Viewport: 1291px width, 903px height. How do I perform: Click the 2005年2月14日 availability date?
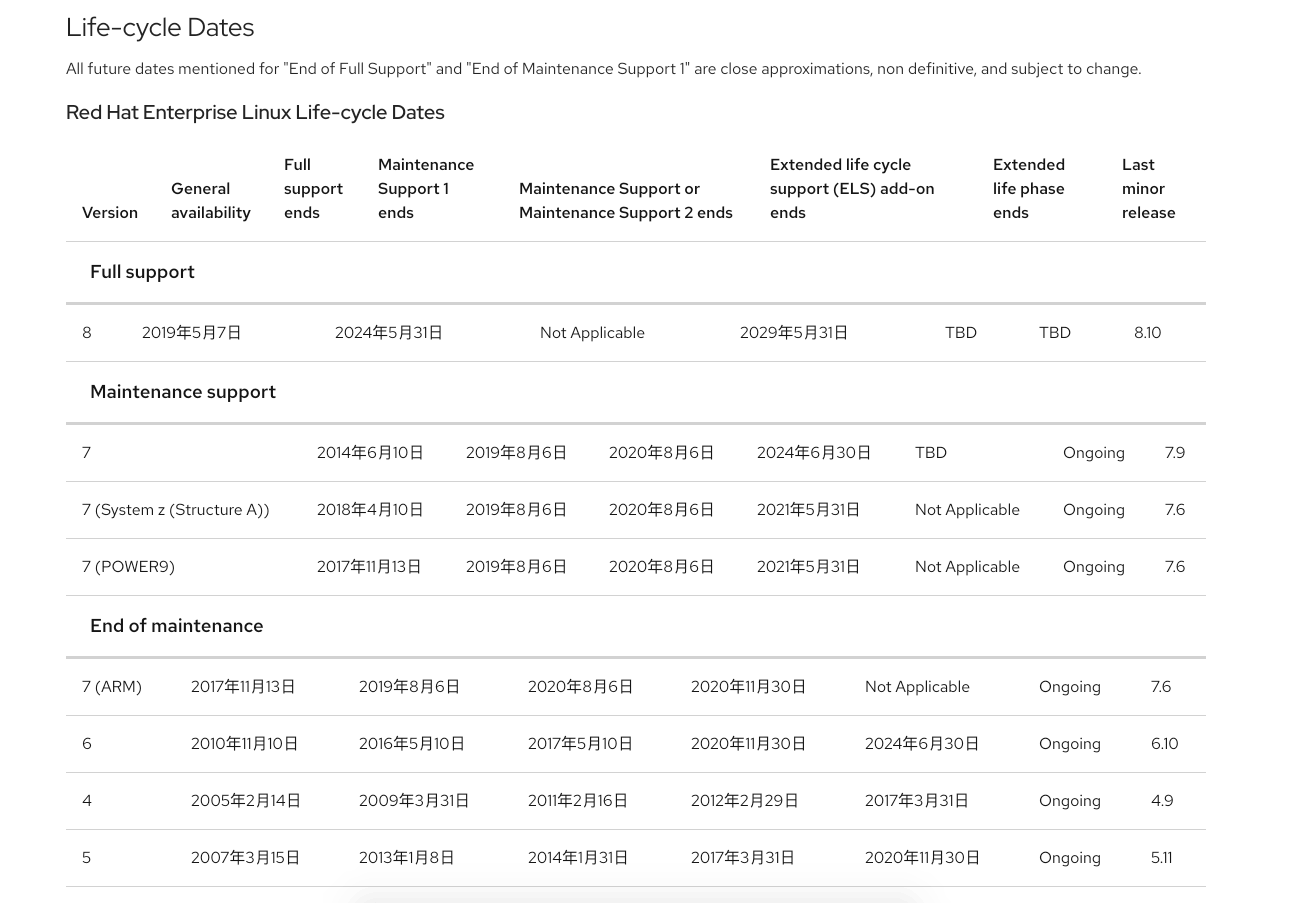click(246, 801)
